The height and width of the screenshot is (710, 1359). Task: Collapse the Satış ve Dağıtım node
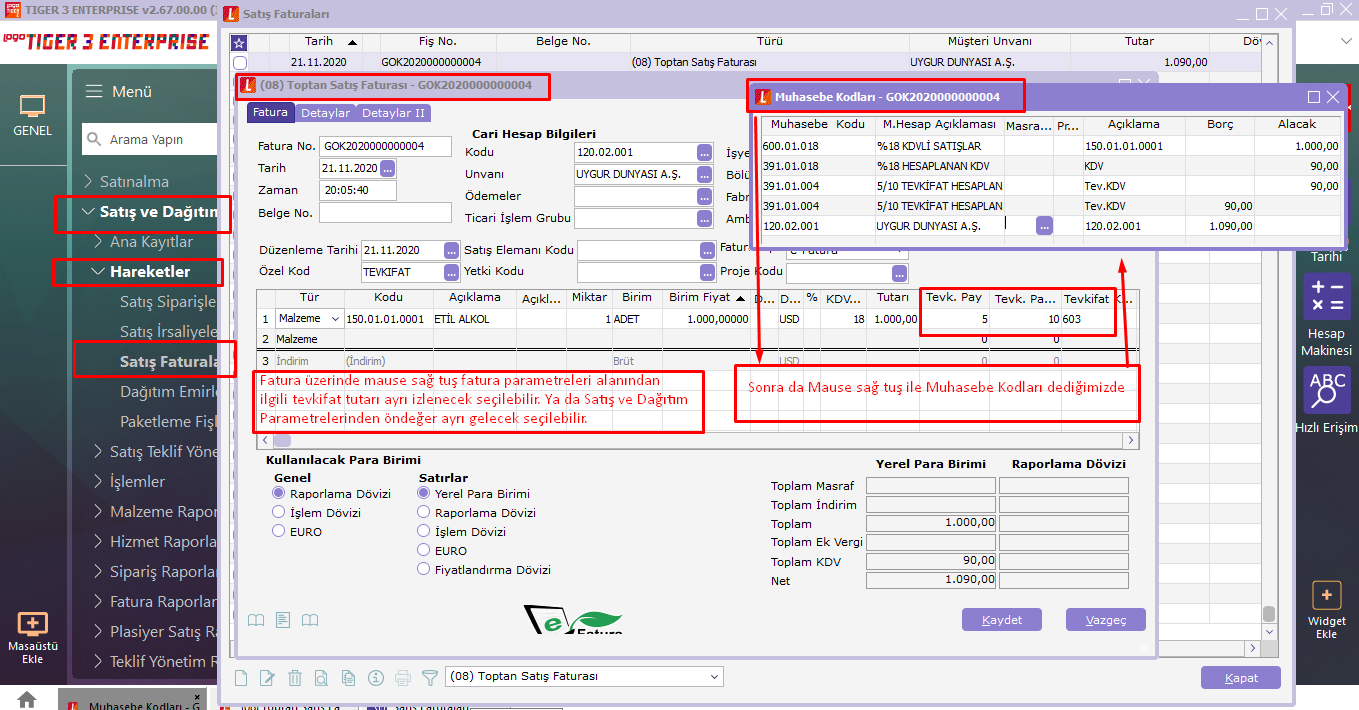pos(88,212)
